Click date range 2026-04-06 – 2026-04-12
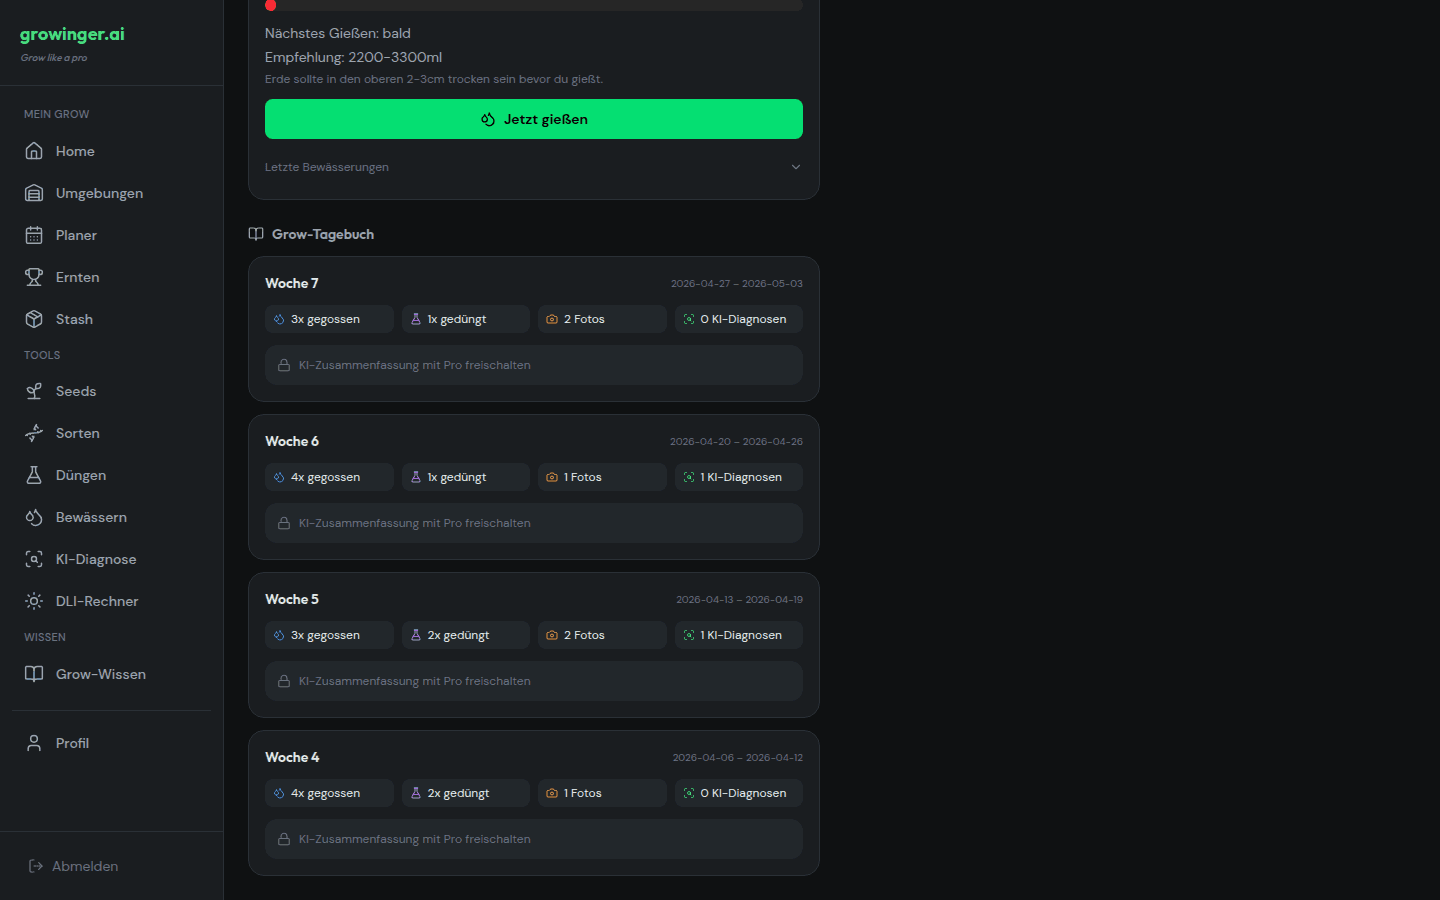1440x900 pixels. 738,758
